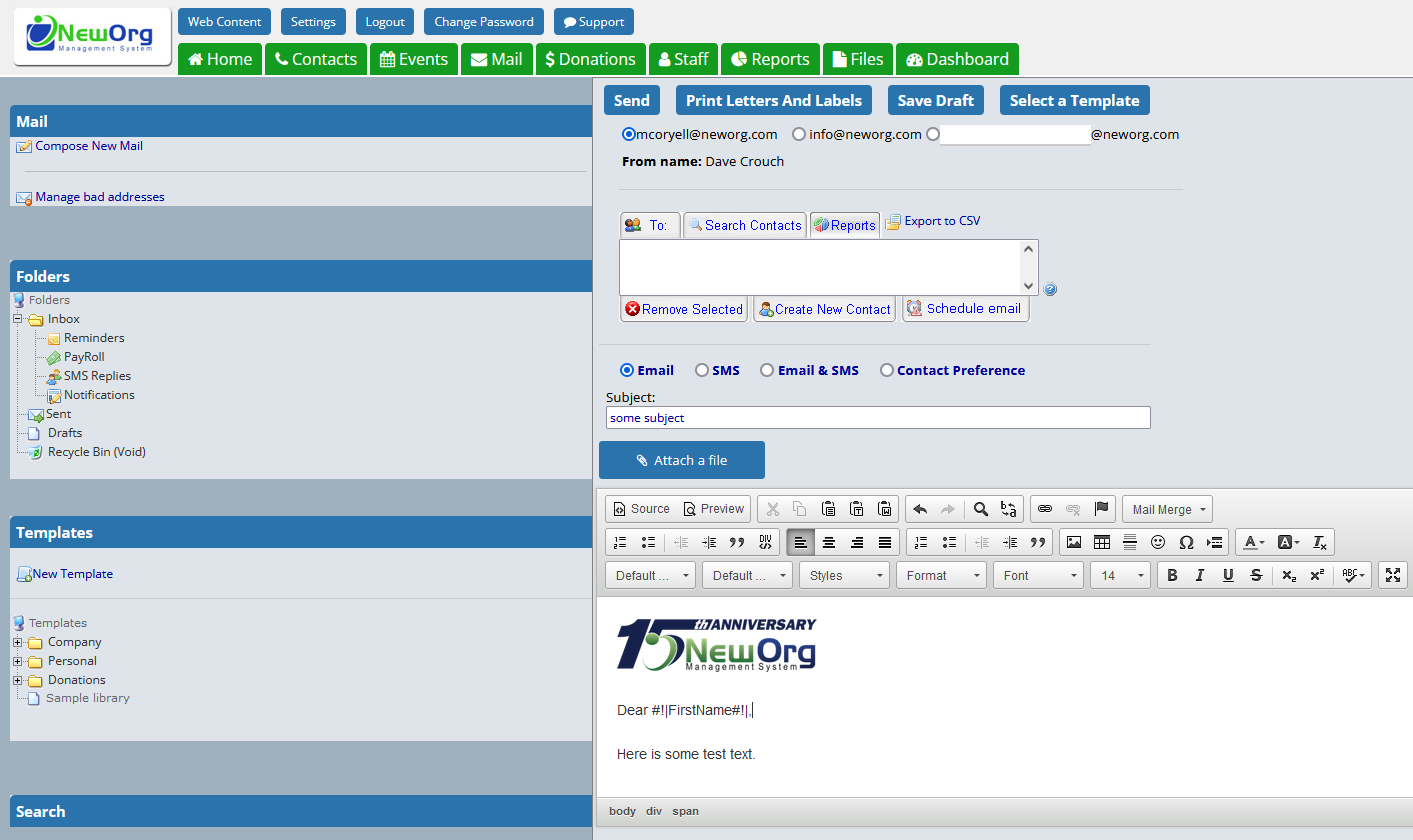Click the recipients box scroll down arrow
The height and width of the screenshot is (840, 1413).
pyautogui.click(x=1028, y=285)
